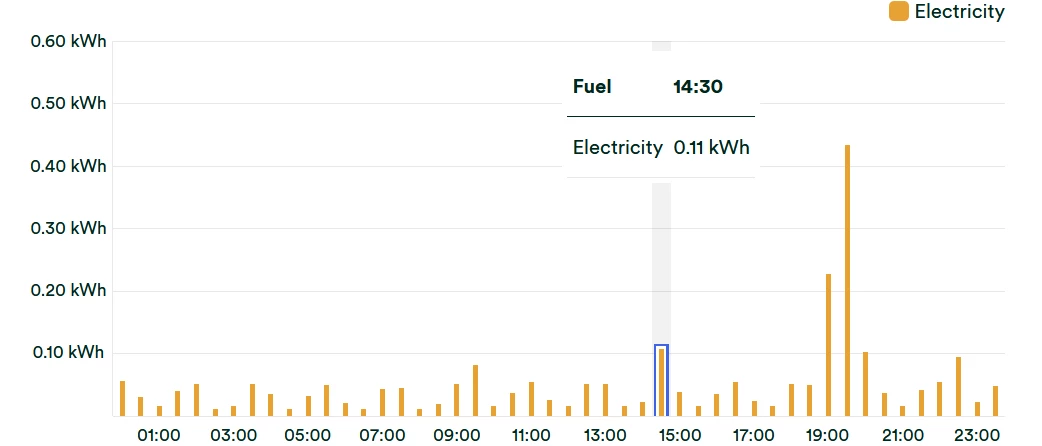Click the tooltip's 0.11 kWh value

(711, 148)
